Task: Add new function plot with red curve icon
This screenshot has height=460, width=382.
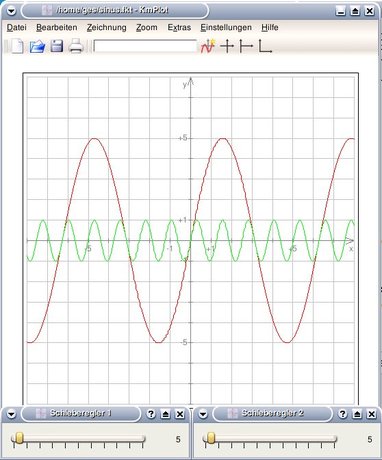Action: 208,46
